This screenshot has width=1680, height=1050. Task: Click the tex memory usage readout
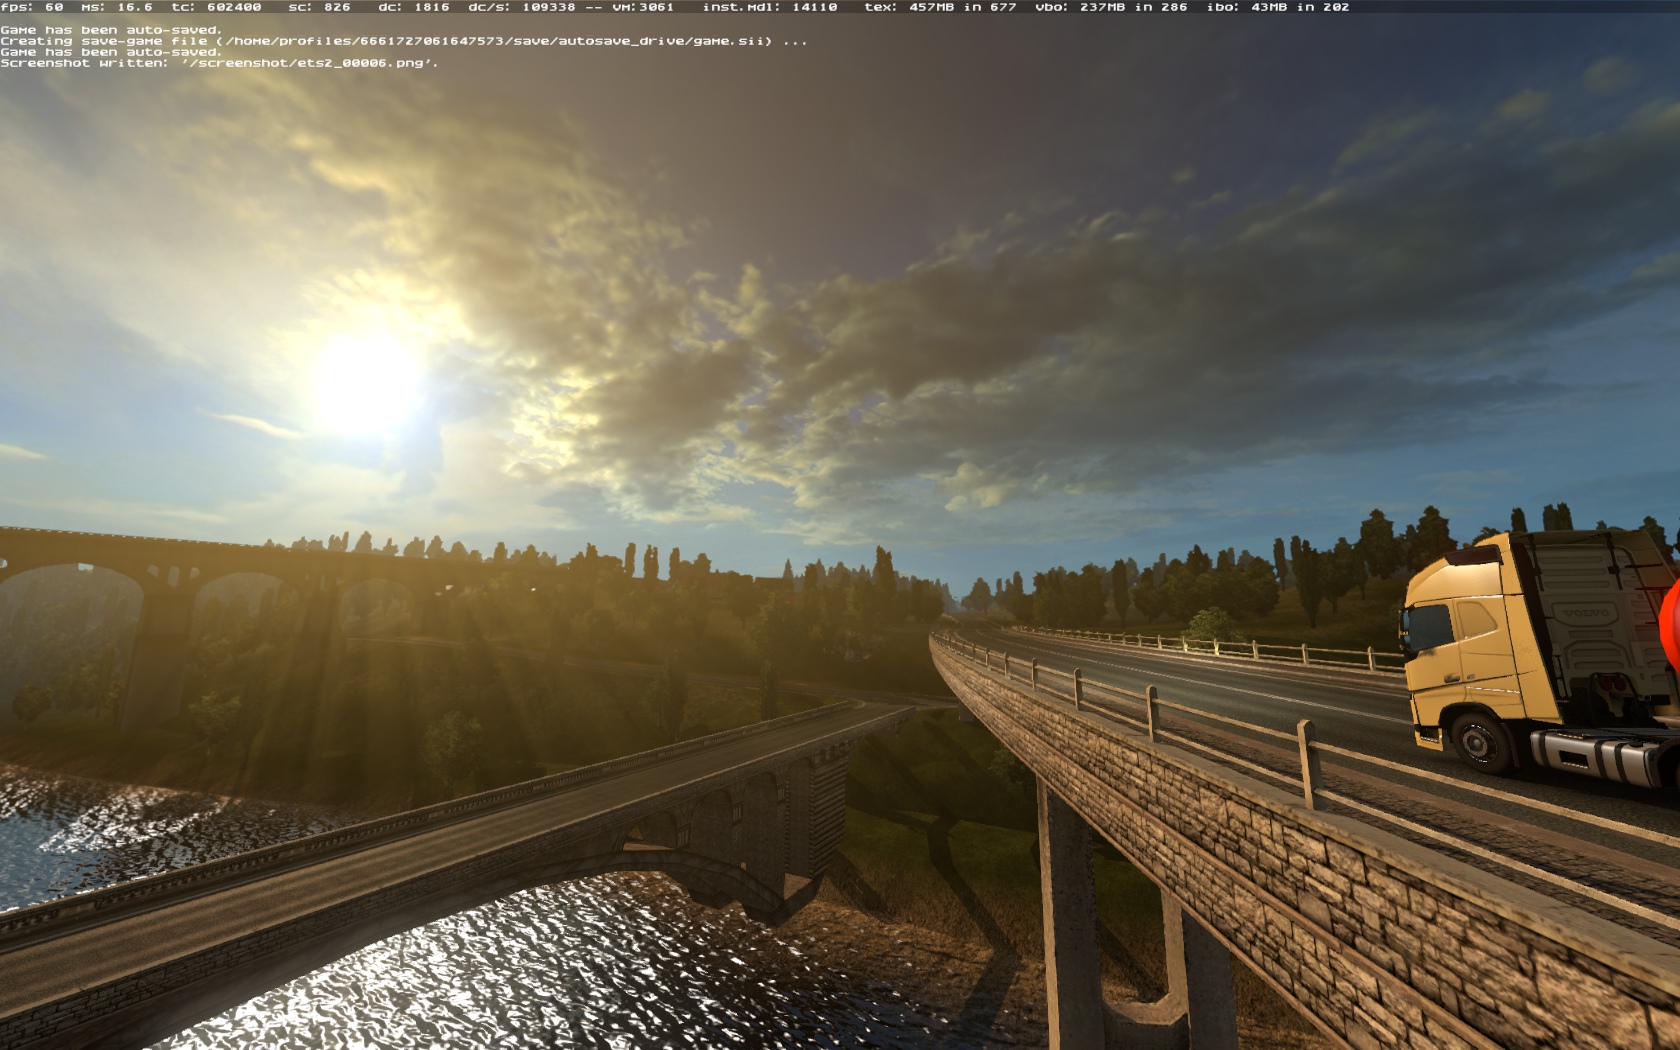click(x=940, y=7)
